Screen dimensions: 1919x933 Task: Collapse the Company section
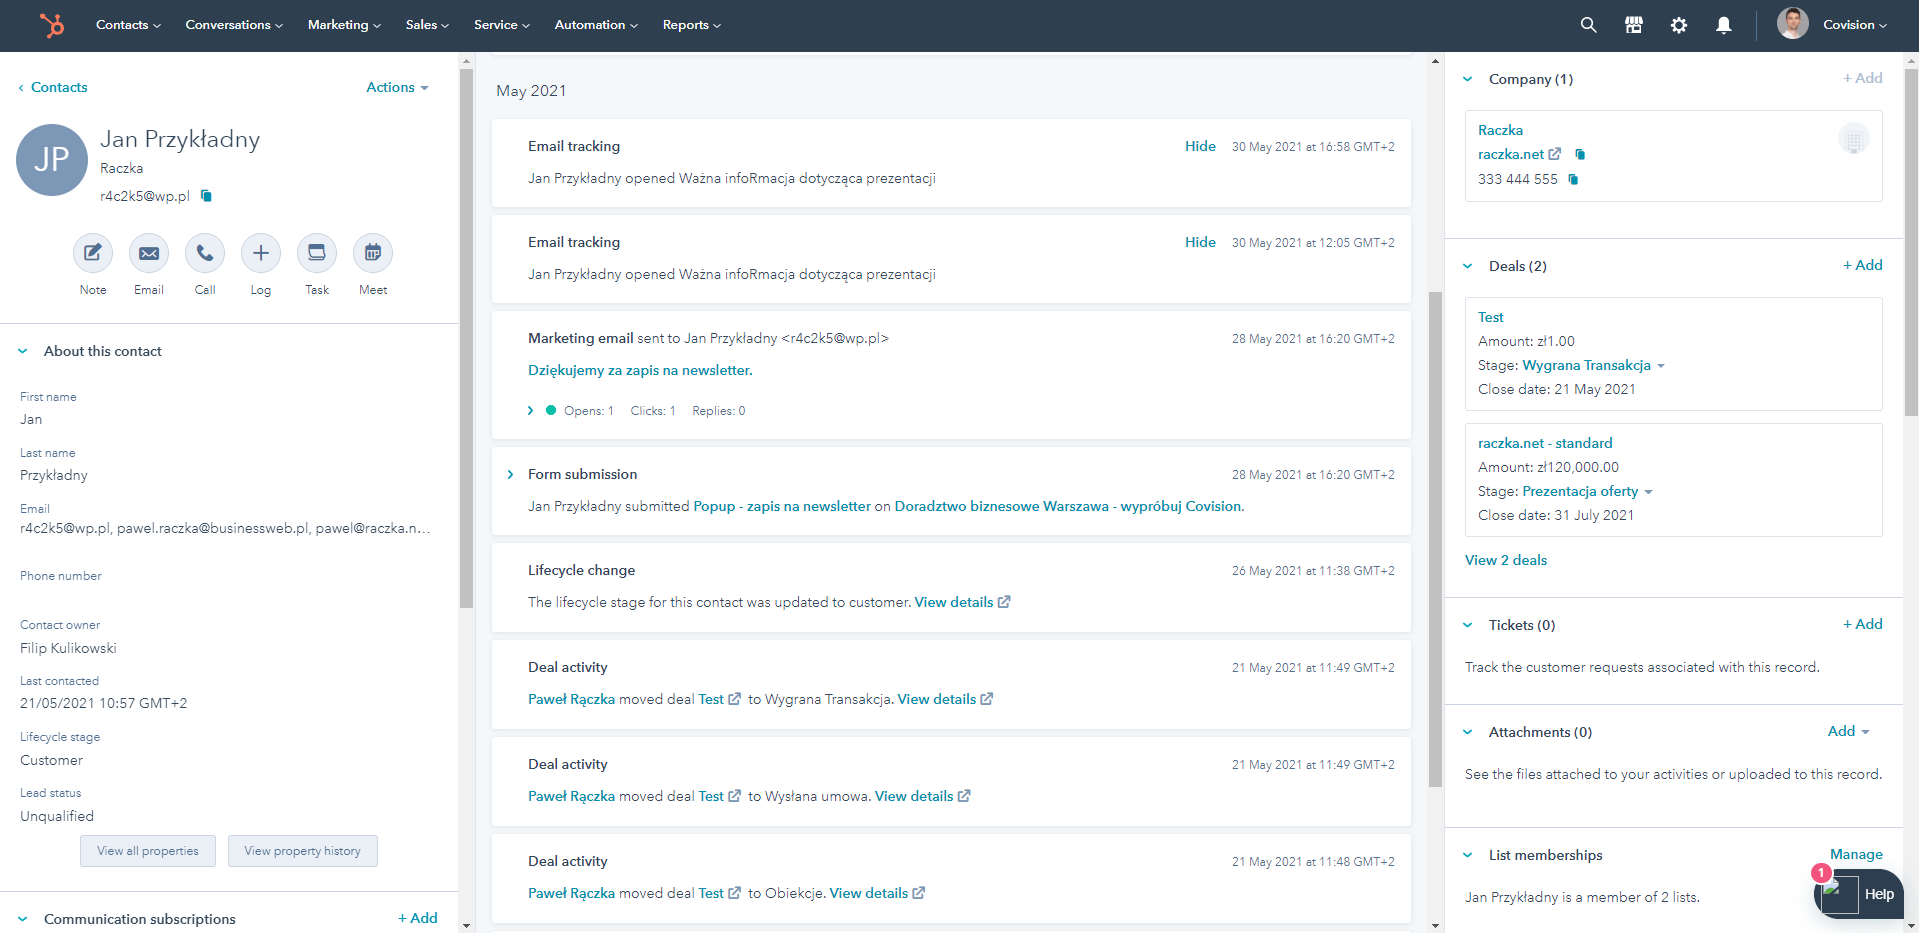(x=1468, y=79)
